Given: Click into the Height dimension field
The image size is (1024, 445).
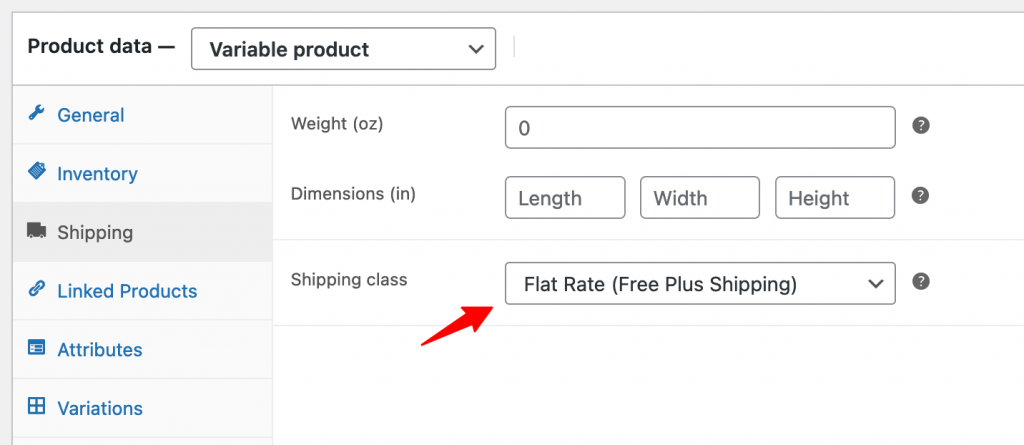Looking at the screenshot, I should pos(835,197).
